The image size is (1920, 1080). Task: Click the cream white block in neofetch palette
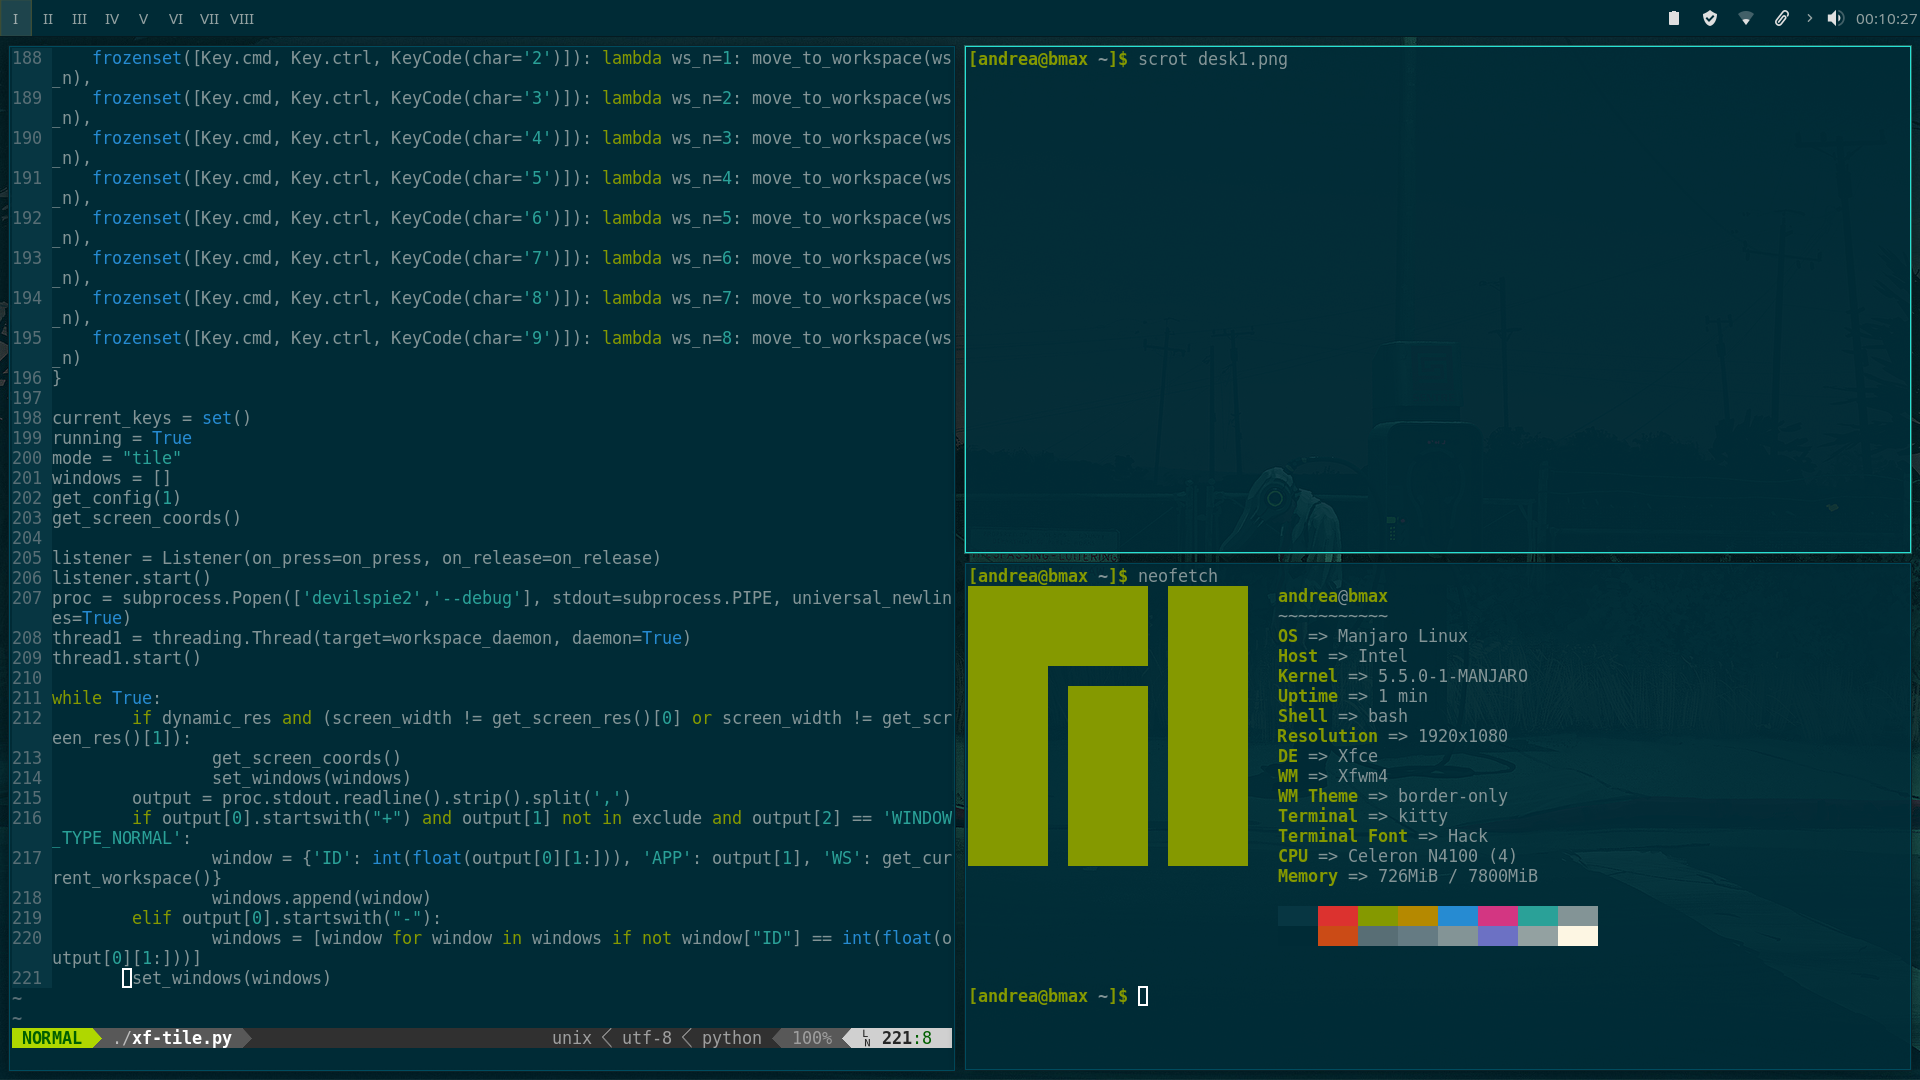(x=1578, y=936)
